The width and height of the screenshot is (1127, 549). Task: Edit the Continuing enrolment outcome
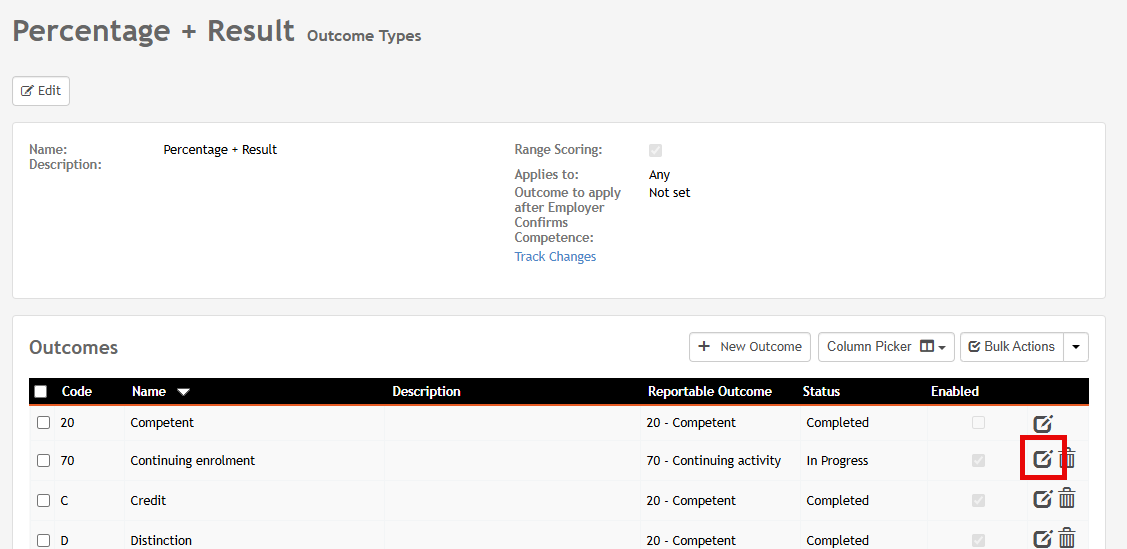[x=1043, y=458]
